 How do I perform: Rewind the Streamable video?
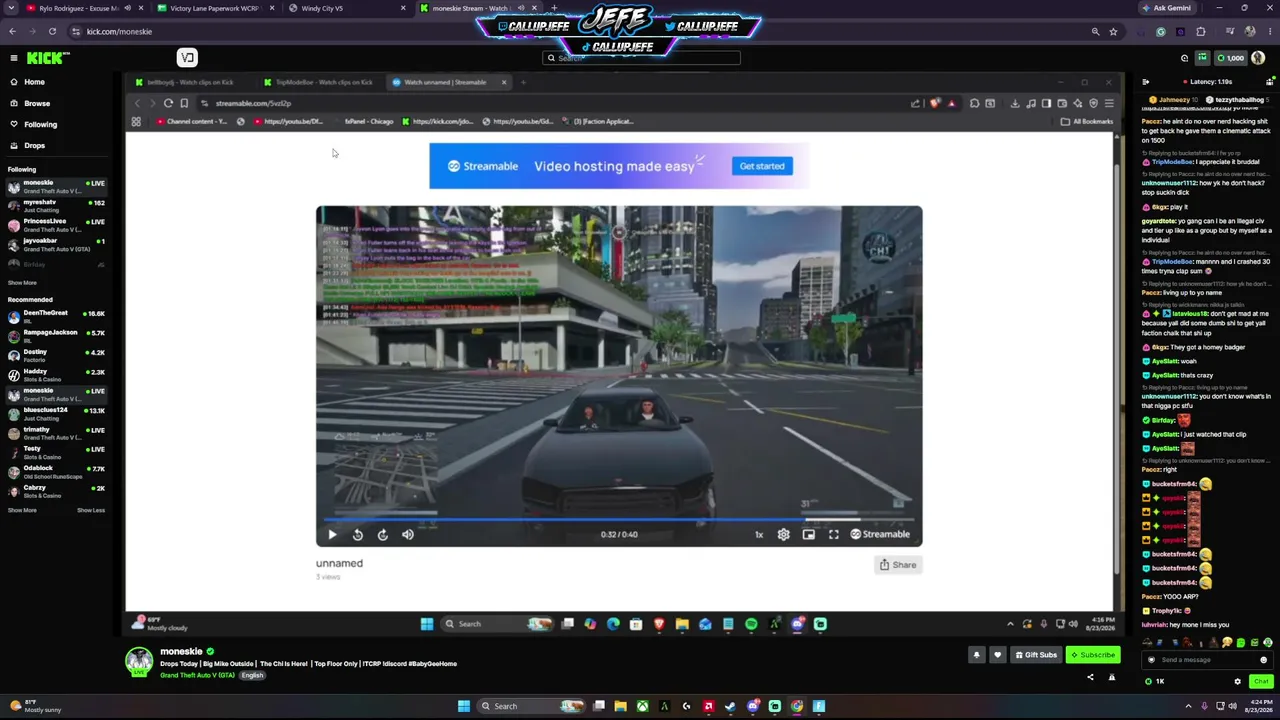pyautogui.click(x=357, y=535)
